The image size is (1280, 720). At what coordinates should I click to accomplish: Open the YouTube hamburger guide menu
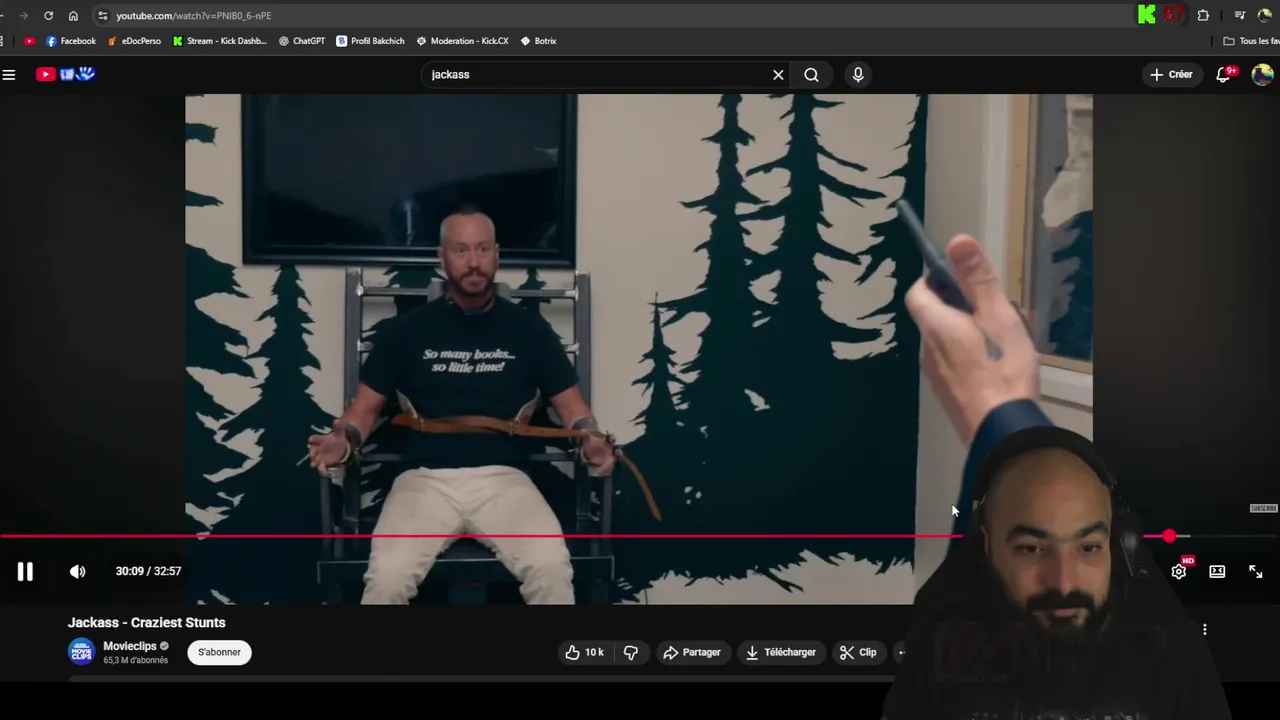pos(9,74)
